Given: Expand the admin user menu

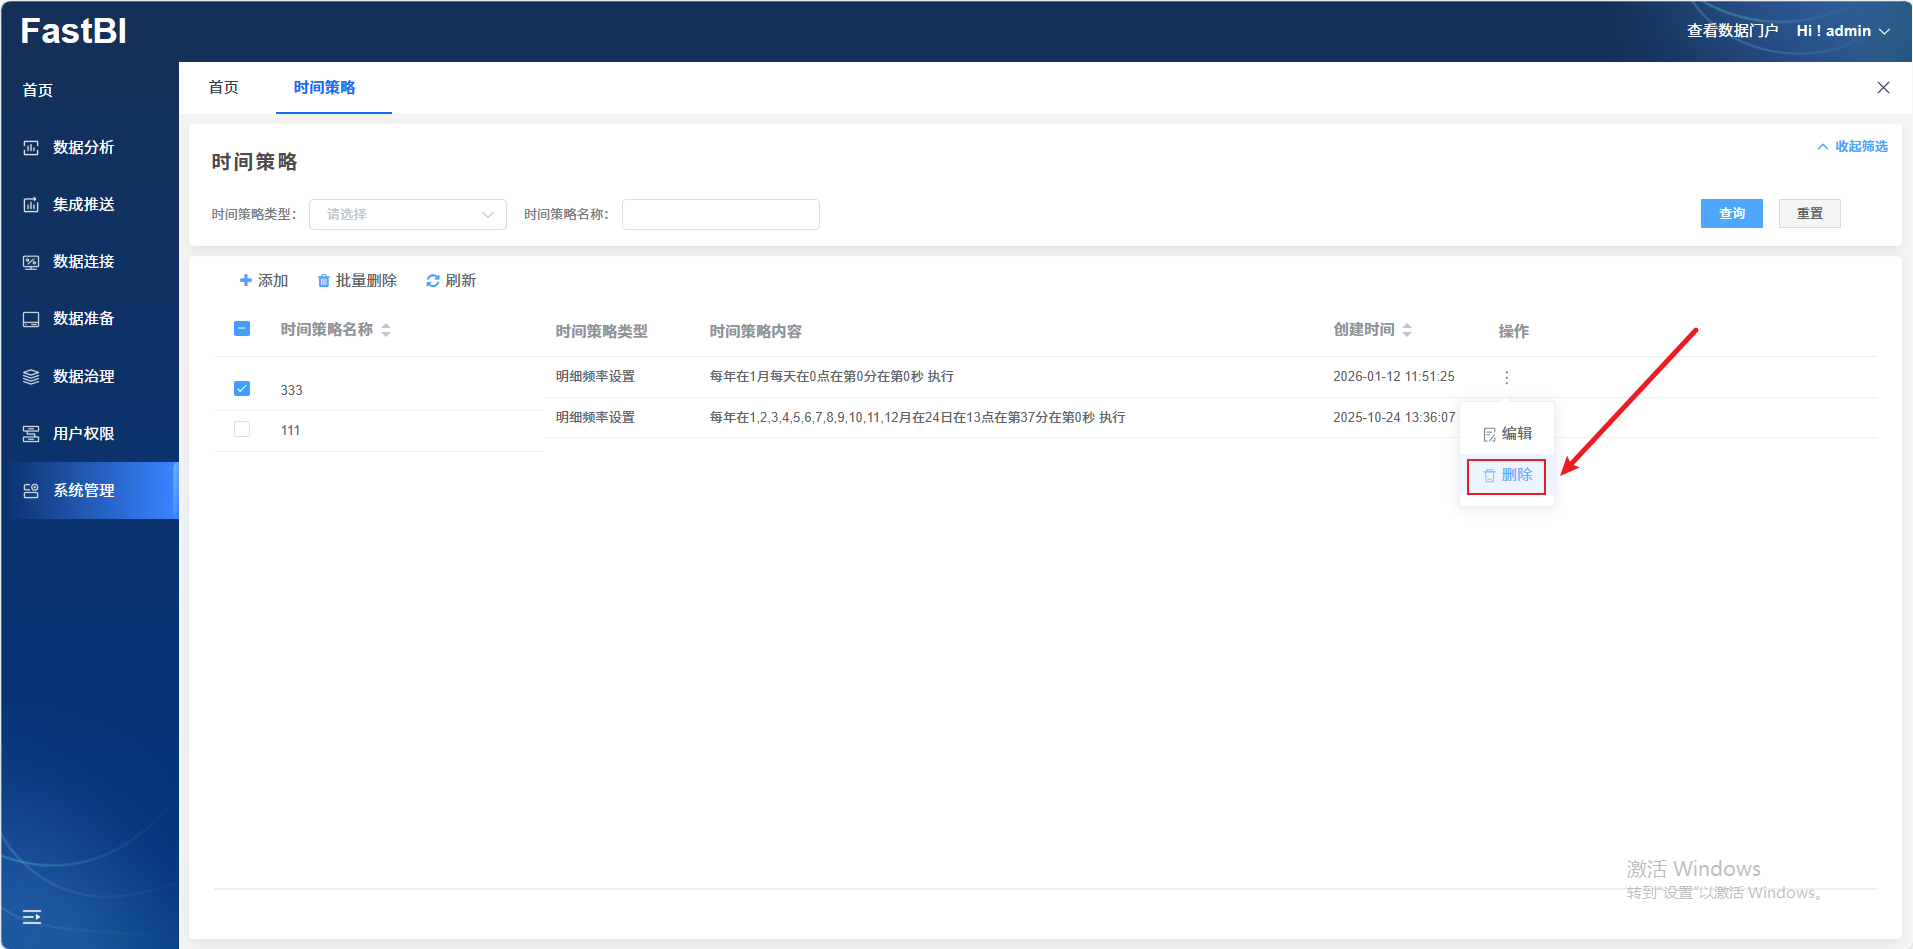Looking at the screenshot, I should pos(1842,31).
